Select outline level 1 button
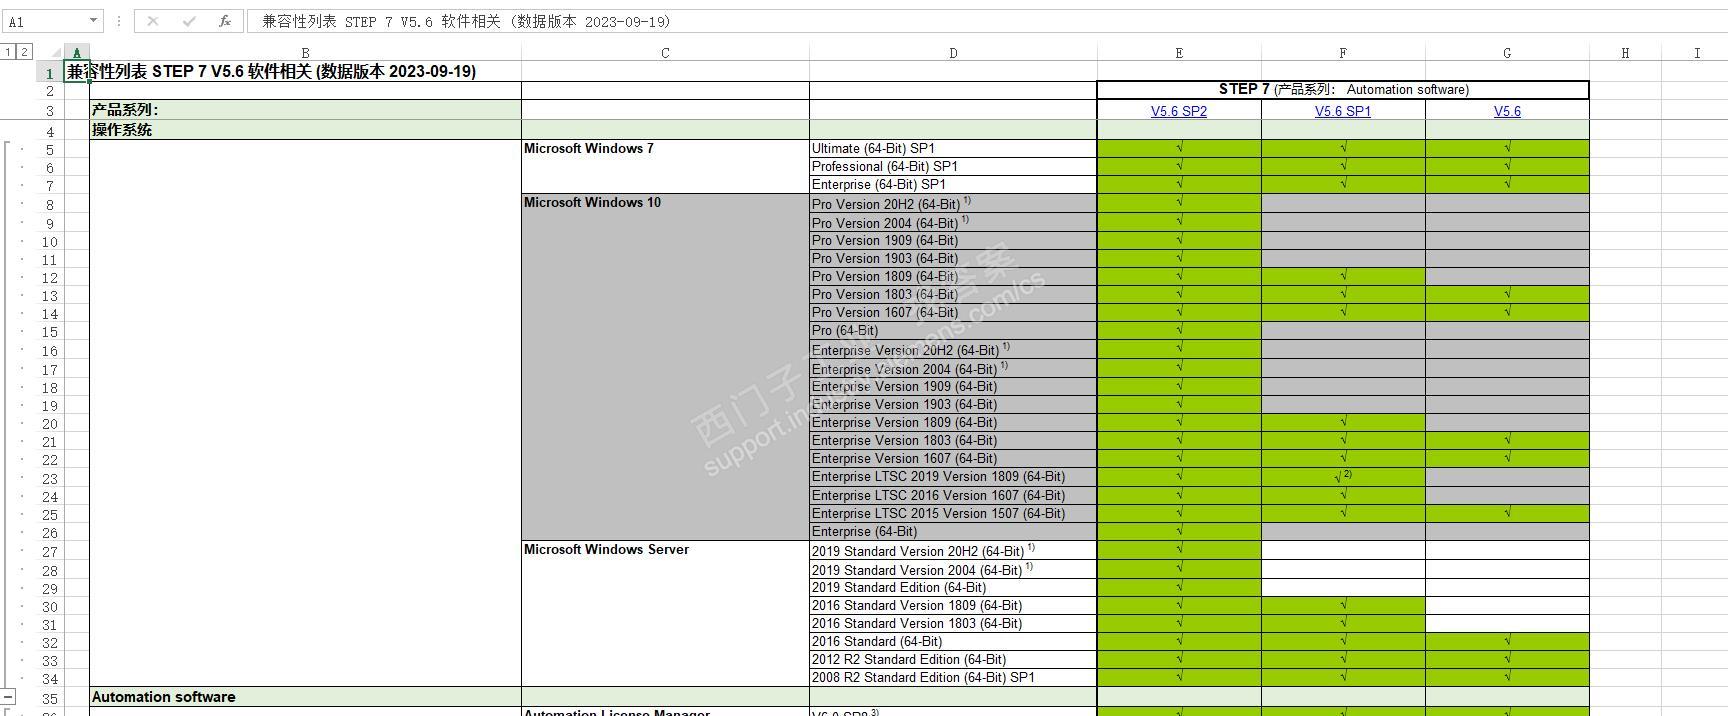The width and height of the screenshot is (1728, 716). tap(8, 52)
